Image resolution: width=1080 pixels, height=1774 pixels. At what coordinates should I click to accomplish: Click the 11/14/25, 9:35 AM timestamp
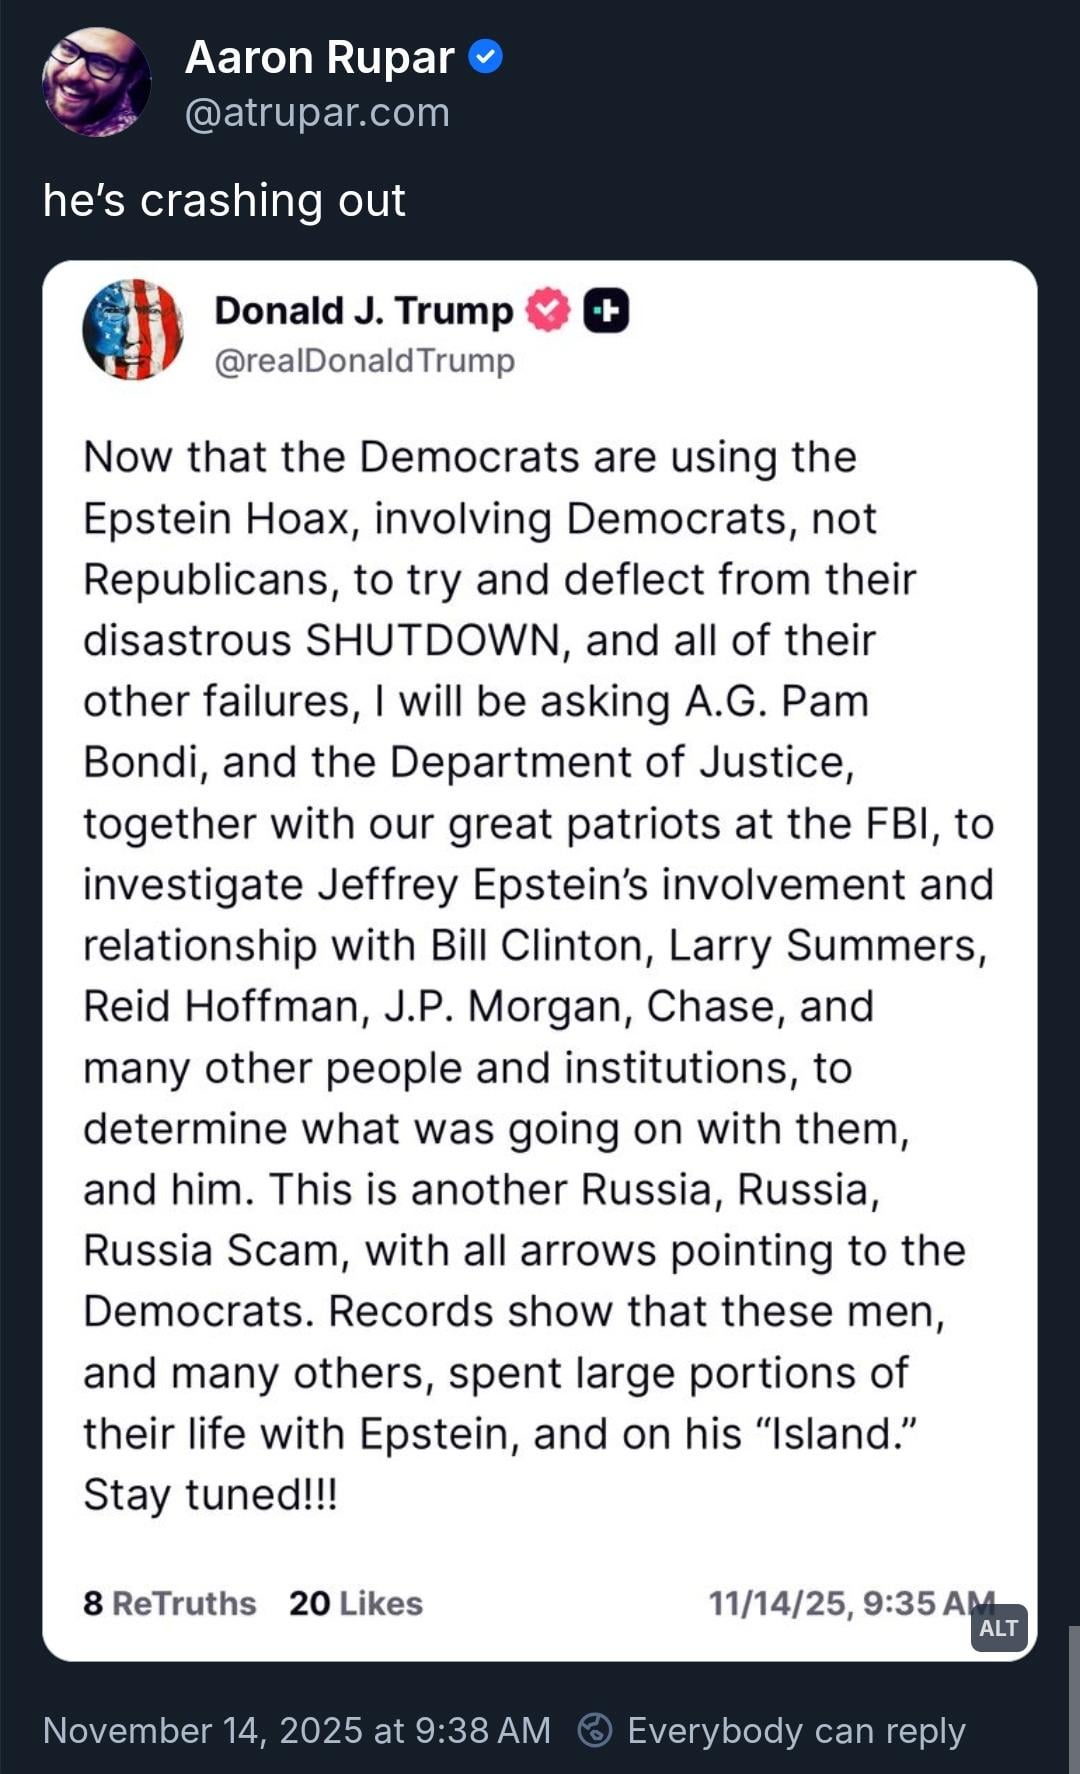pos(850,1603)
